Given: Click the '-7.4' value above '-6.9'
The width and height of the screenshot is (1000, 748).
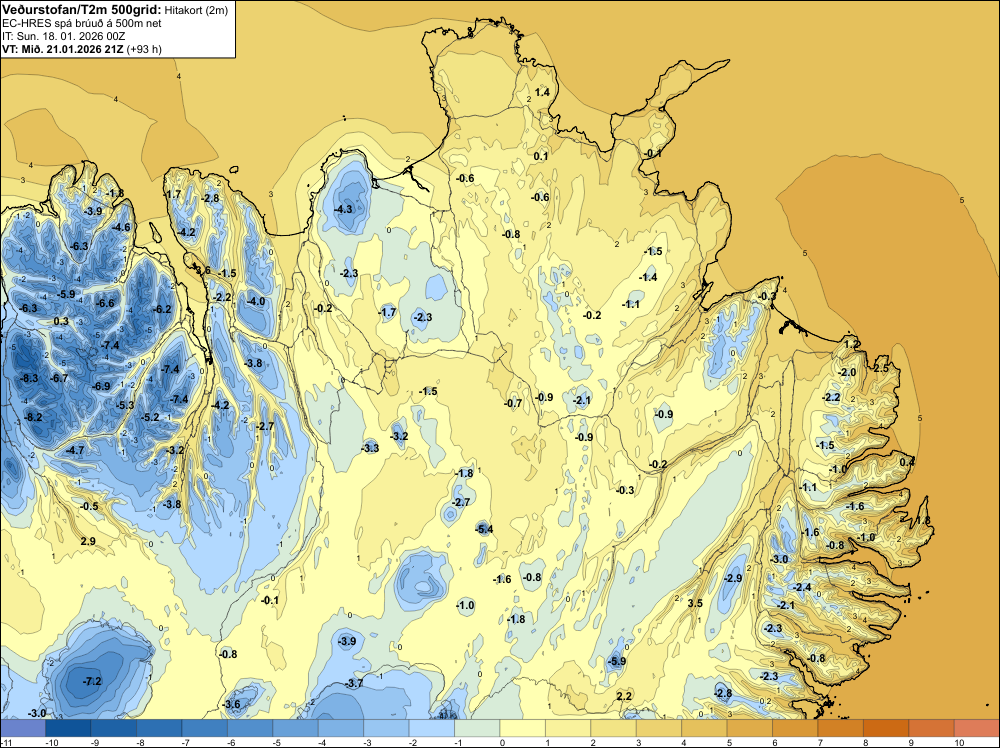Looking at the screenshot, I should (110, 346).
